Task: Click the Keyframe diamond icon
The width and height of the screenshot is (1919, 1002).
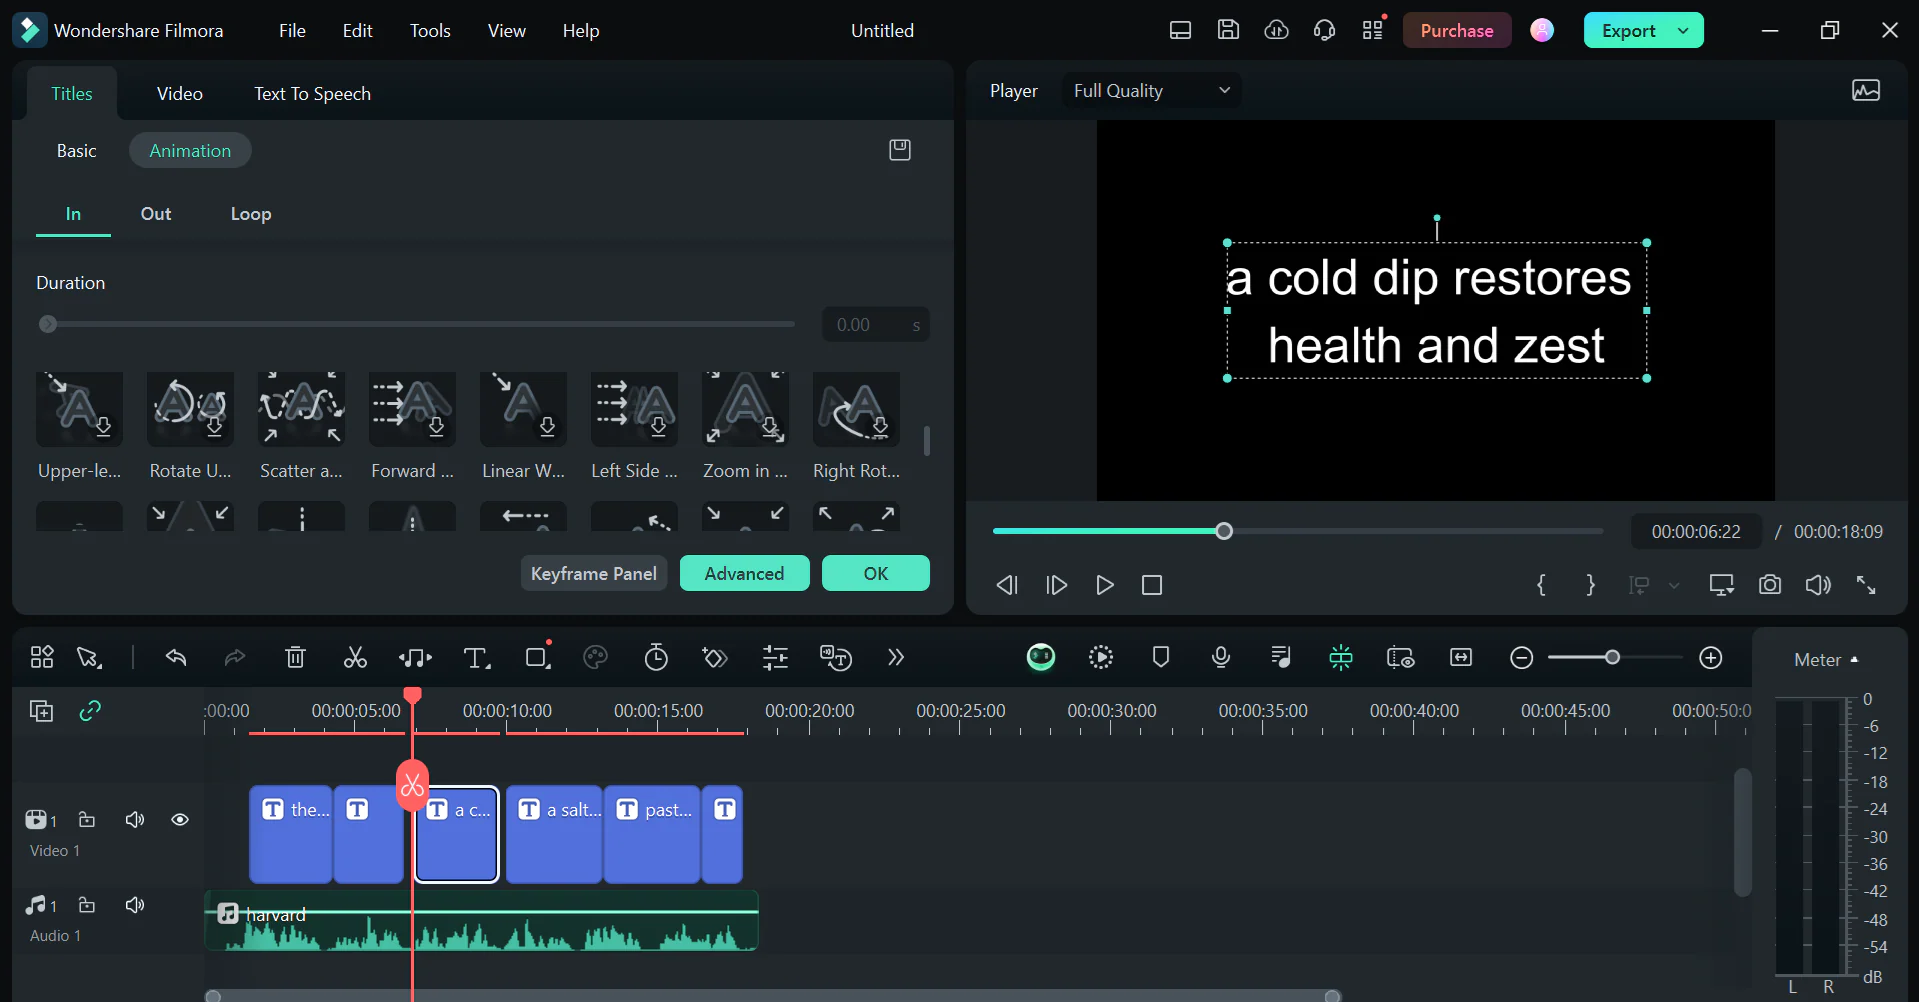Action: coord(714,658)
